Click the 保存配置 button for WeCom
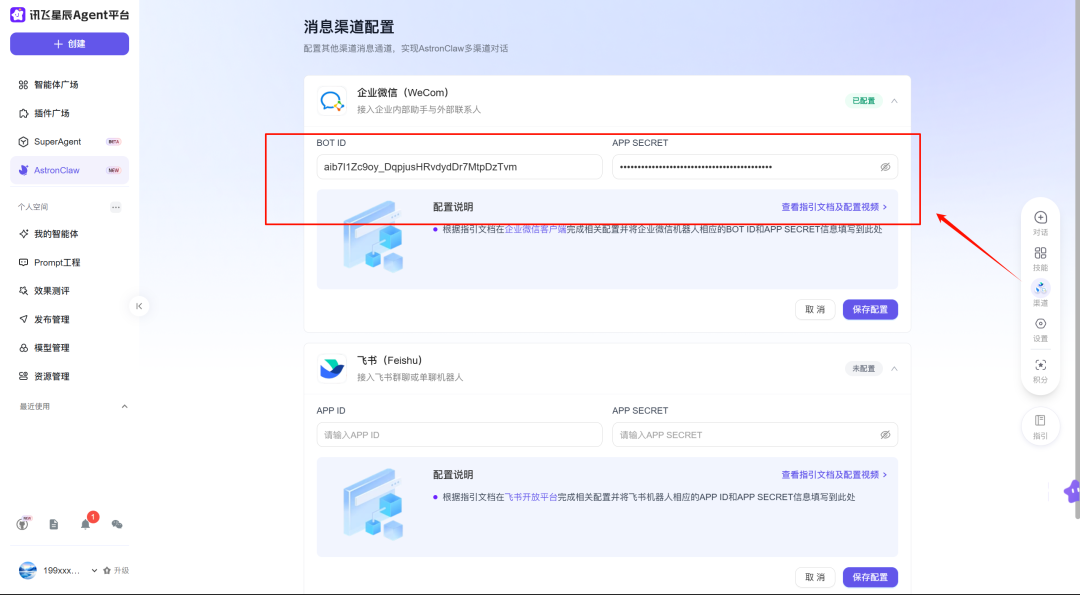 point(869,309)
